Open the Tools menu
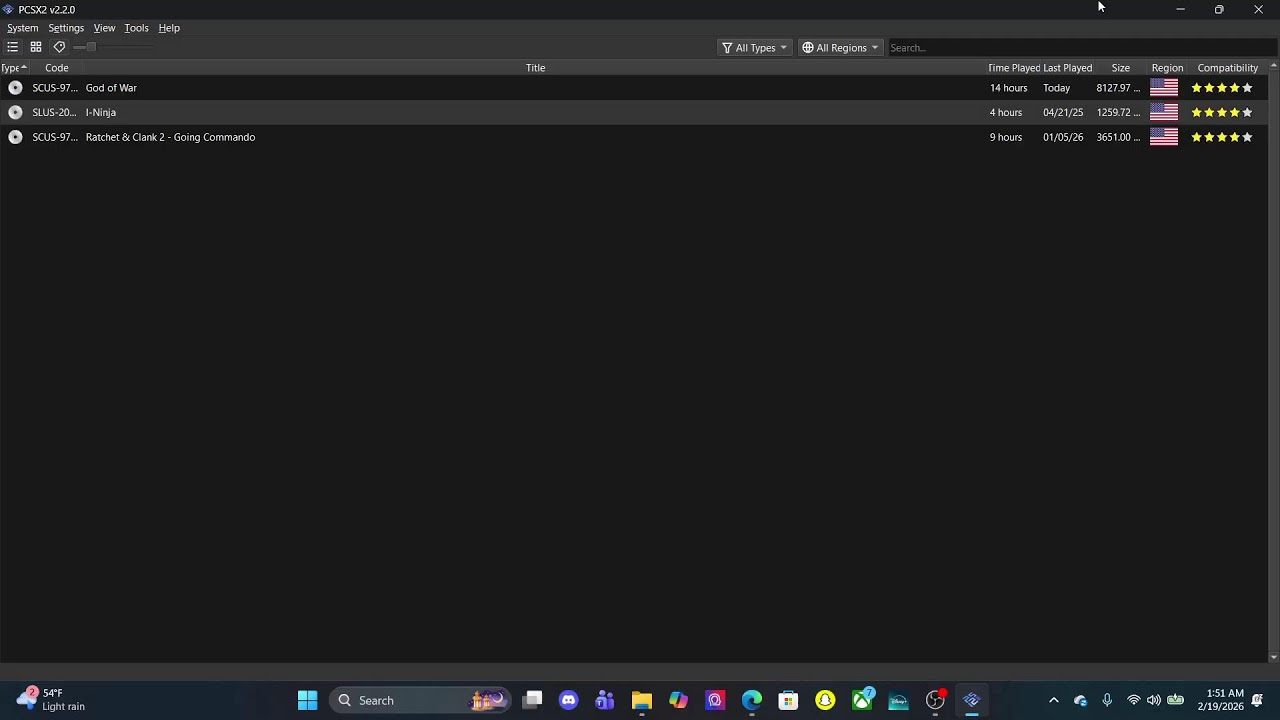1280x720 pixels. [136, 28]
